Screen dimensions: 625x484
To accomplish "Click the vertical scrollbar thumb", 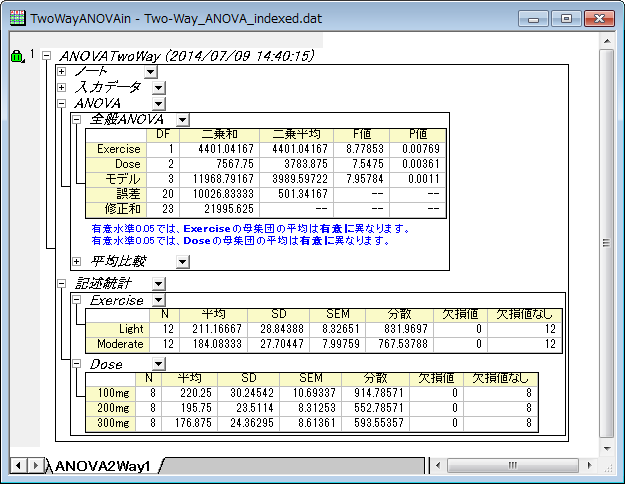I will 607,243.
